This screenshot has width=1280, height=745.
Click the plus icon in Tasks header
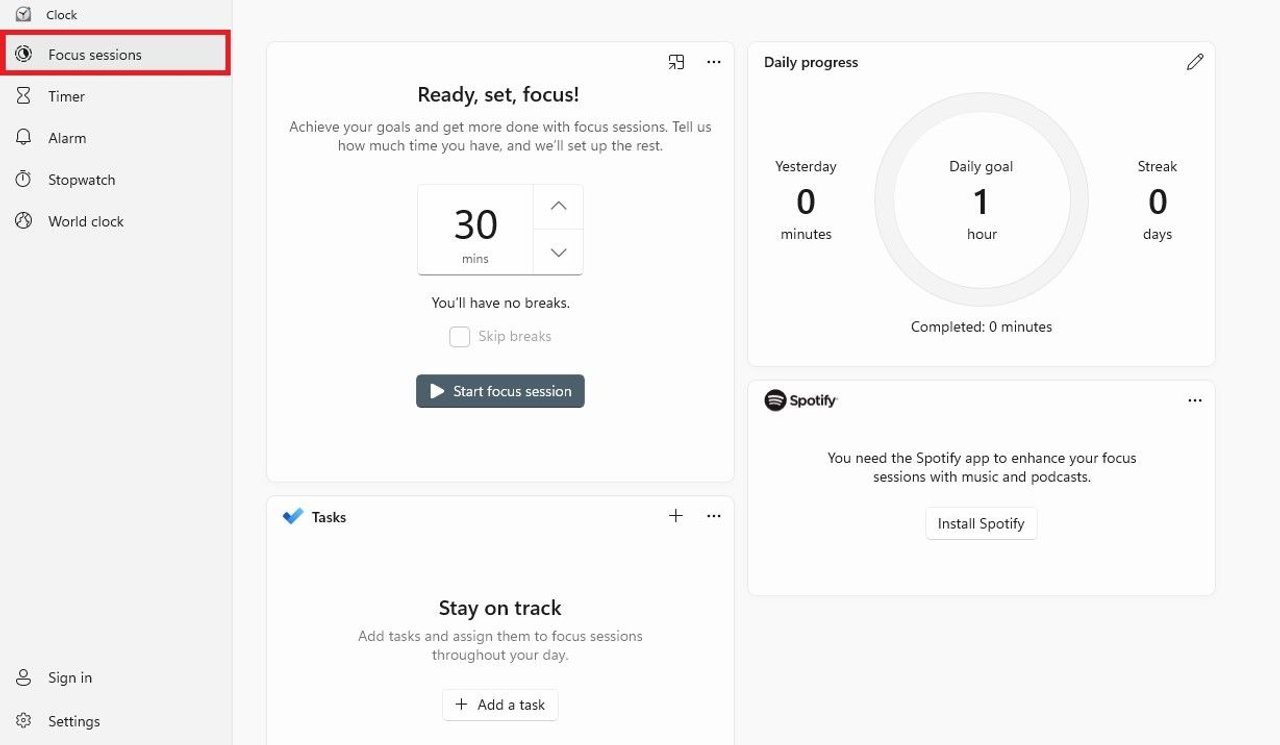676,516
